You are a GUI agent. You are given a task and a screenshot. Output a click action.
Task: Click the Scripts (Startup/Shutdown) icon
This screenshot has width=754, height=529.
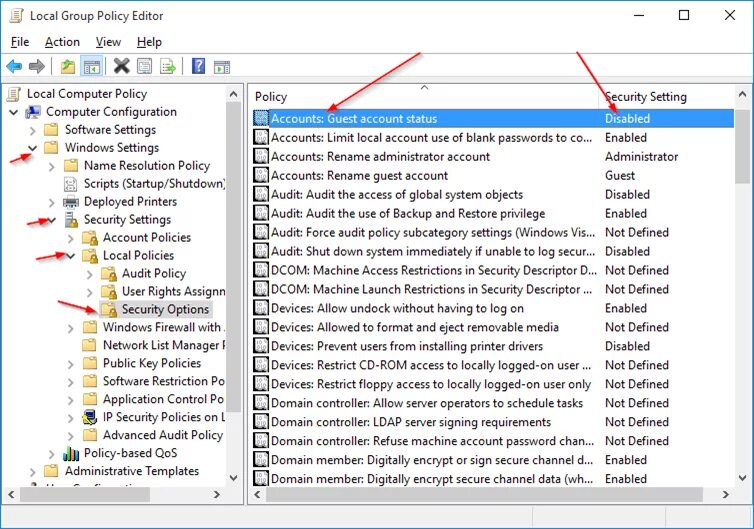click(71, 184)
